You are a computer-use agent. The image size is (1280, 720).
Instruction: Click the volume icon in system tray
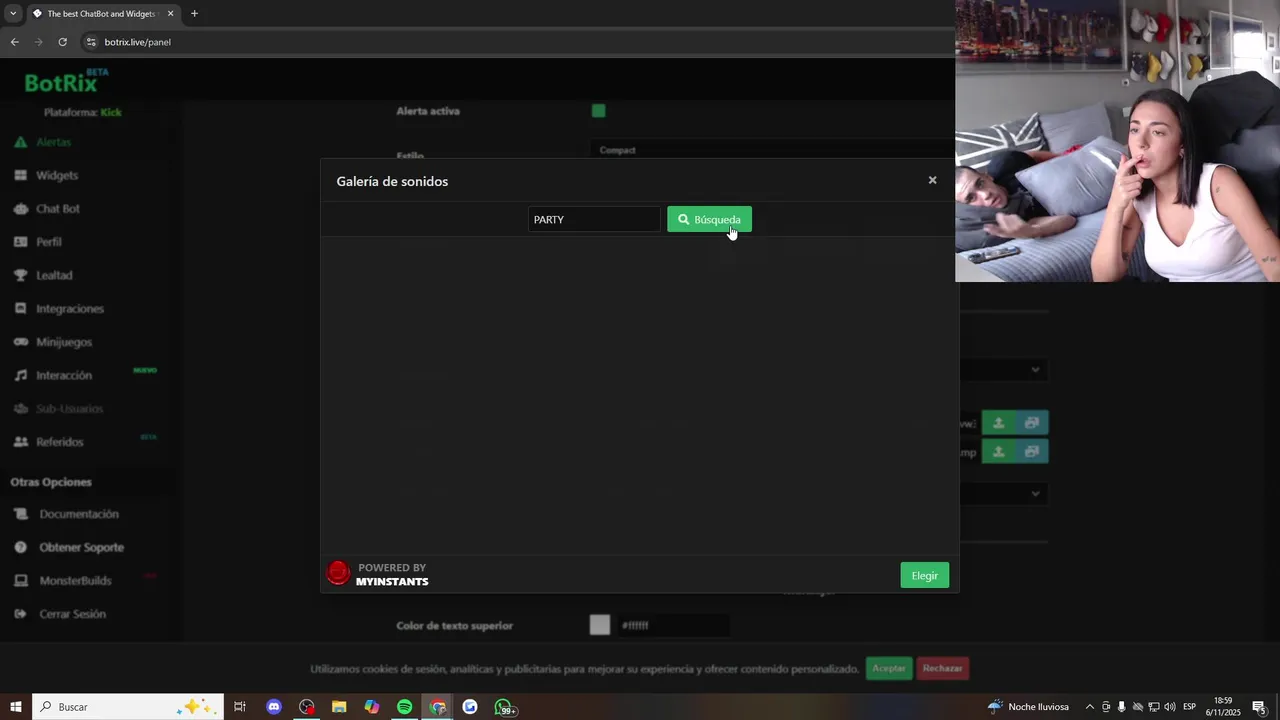pyautogui.click(x=1169, y=707)
